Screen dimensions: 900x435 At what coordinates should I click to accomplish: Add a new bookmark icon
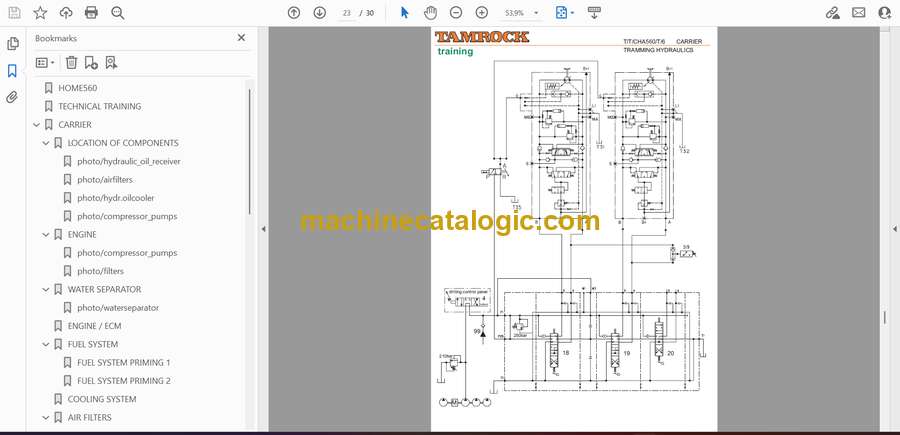(x=91, y=63)
